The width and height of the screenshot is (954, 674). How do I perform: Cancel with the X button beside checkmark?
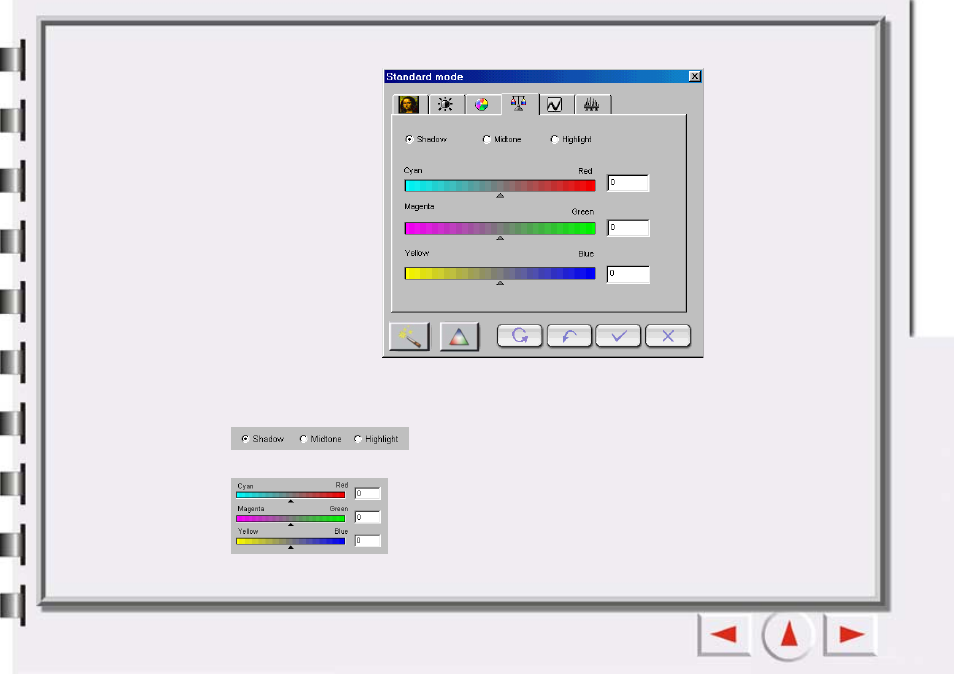pyautogui.click(x=668, y=336)
